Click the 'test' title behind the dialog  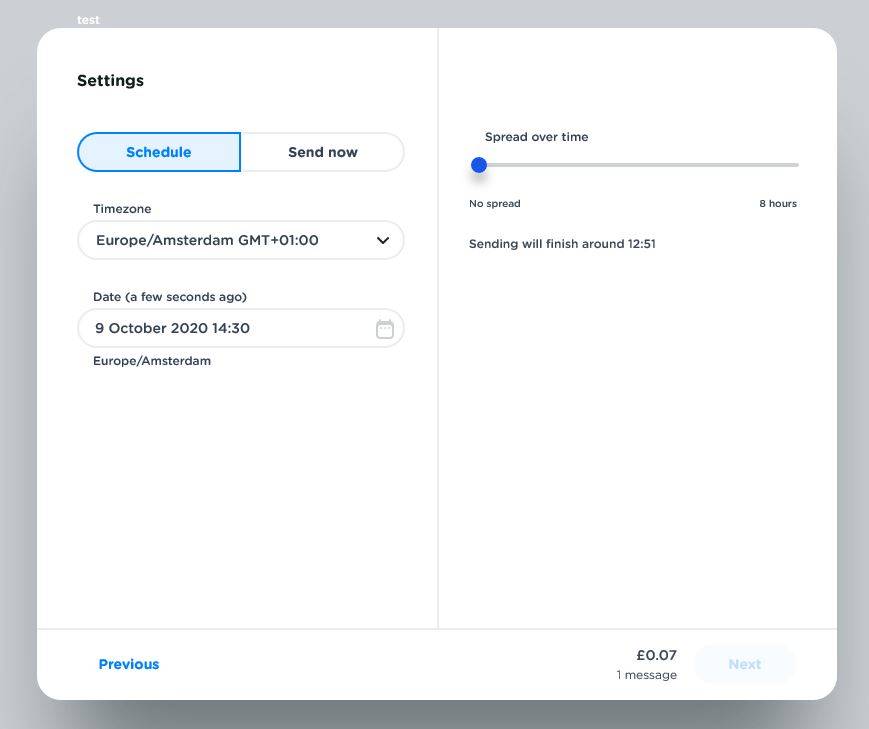(88, 20)
